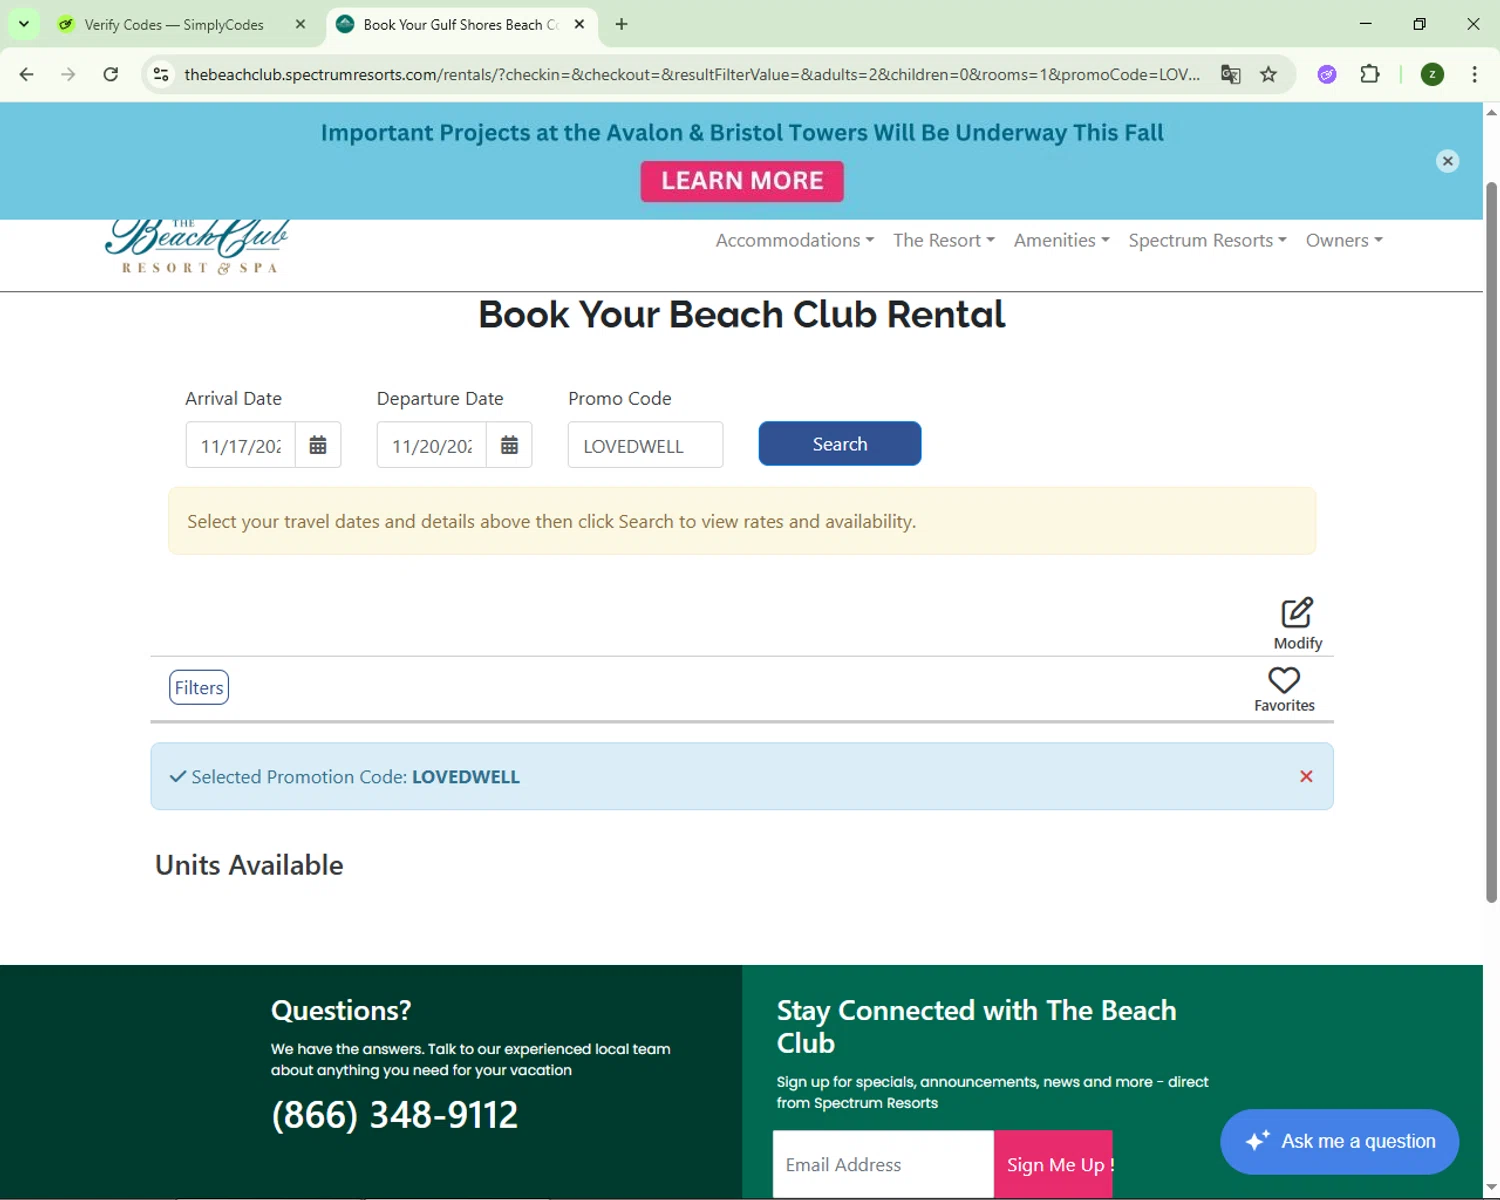Click the Promo Code field with LOVEDWELL
Viewport: 1500px width, 1200px height.
point(645,445)
